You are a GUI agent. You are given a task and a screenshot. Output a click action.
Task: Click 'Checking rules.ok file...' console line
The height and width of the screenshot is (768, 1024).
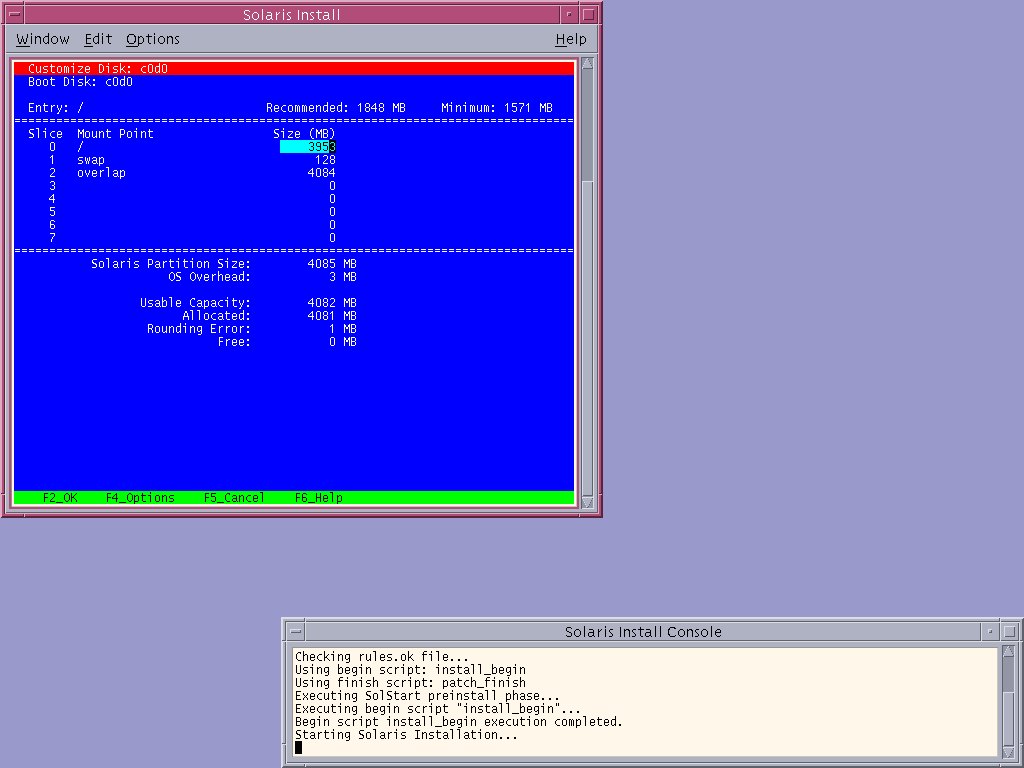pyautogui.click(x=381, y=656)
